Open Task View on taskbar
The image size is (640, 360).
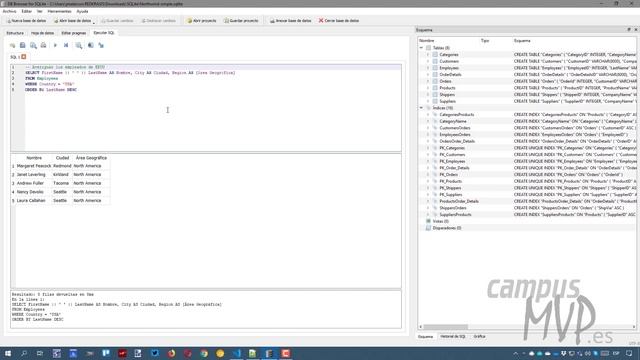40,353
